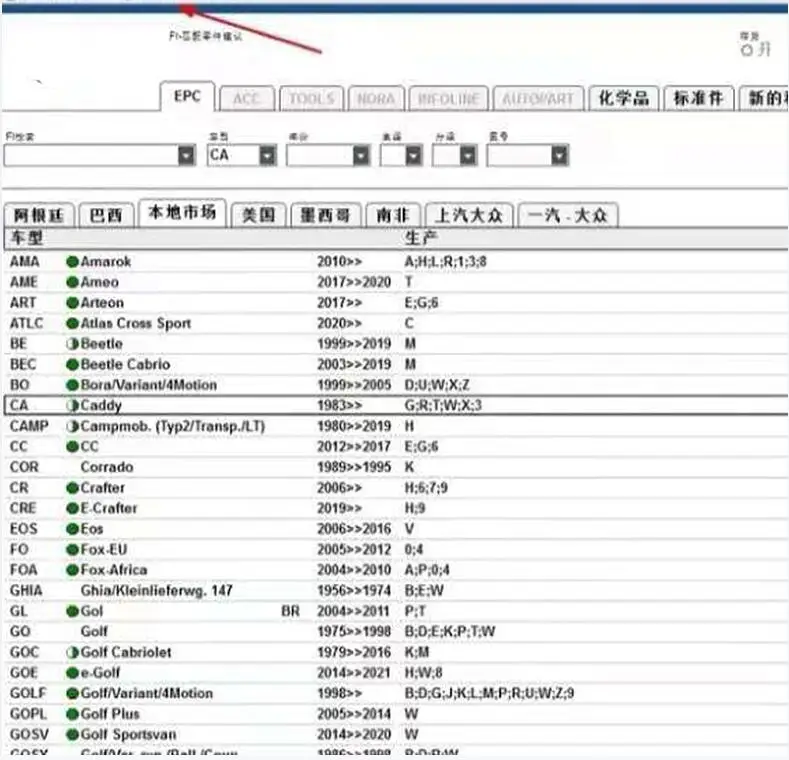Select the 本地市场 tab
This screenshot has width=789, height=760.
point(182,212)
